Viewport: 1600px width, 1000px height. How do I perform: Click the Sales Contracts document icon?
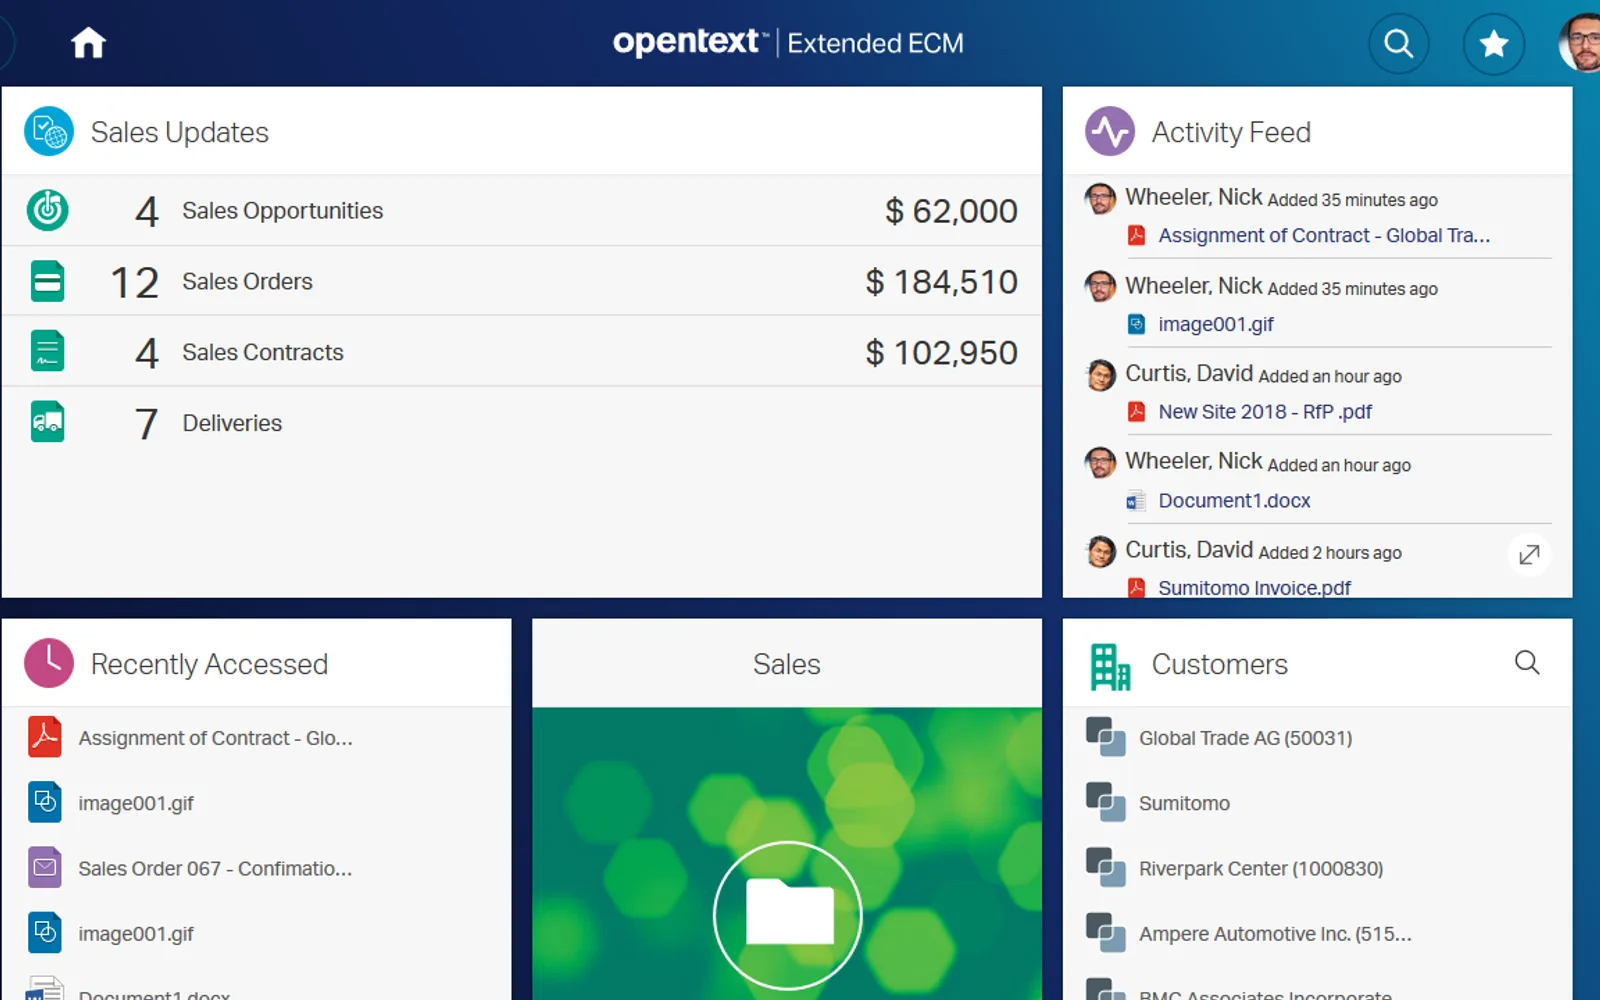(x=47, y=352)
